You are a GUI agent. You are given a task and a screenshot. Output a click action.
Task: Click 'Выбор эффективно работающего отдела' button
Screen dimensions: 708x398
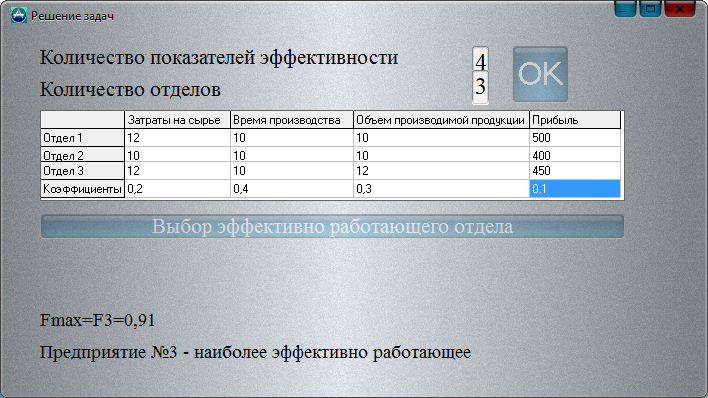[x=332, y=226]
